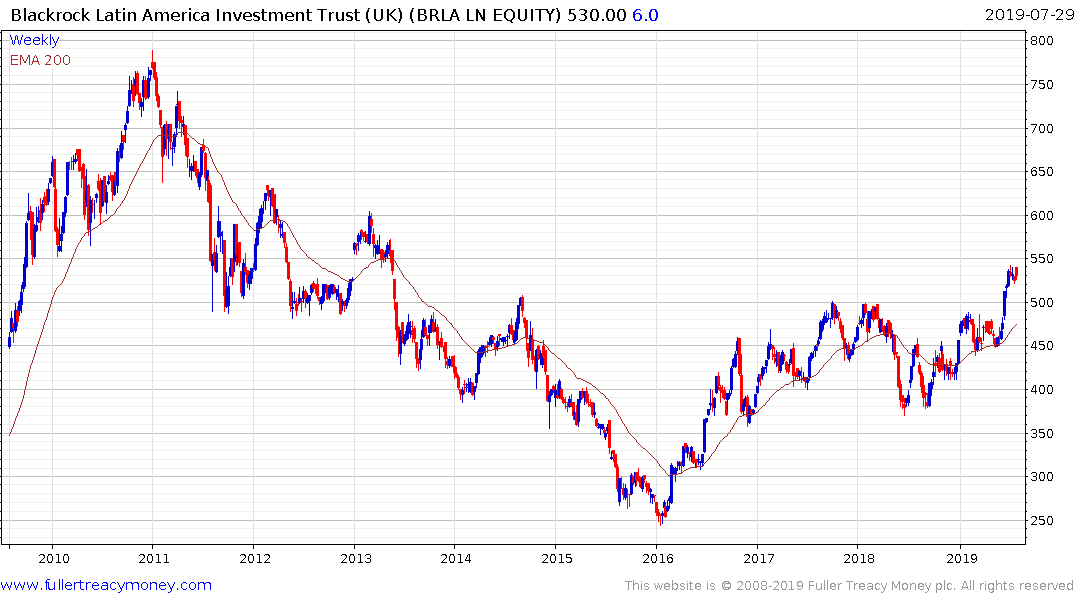Click the 2010 label on the time axis

[53, 558]
